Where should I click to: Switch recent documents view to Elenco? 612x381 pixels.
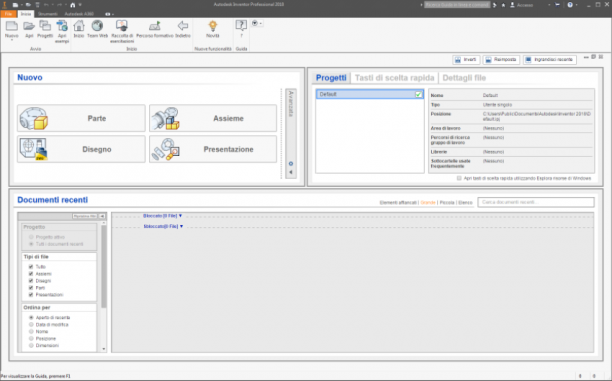pos(465,203)
